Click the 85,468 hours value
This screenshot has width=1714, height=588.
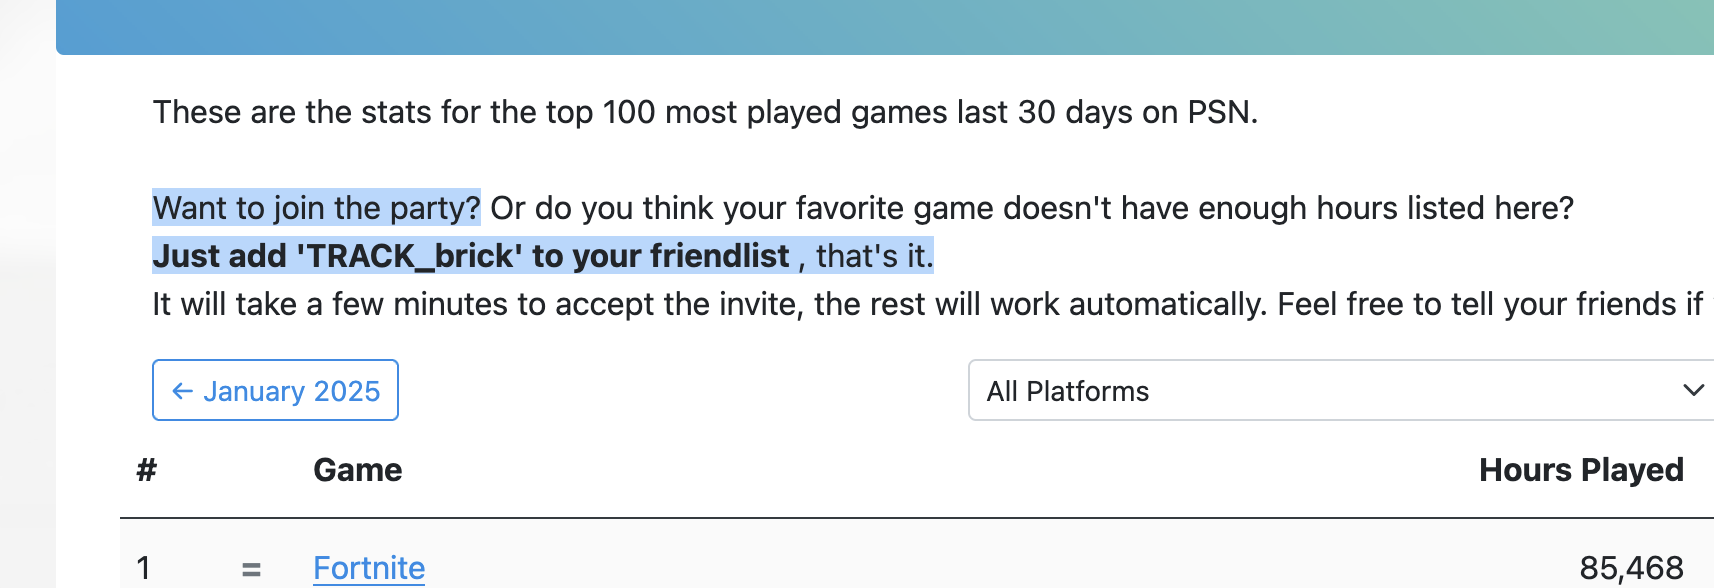coord(1631,568)
